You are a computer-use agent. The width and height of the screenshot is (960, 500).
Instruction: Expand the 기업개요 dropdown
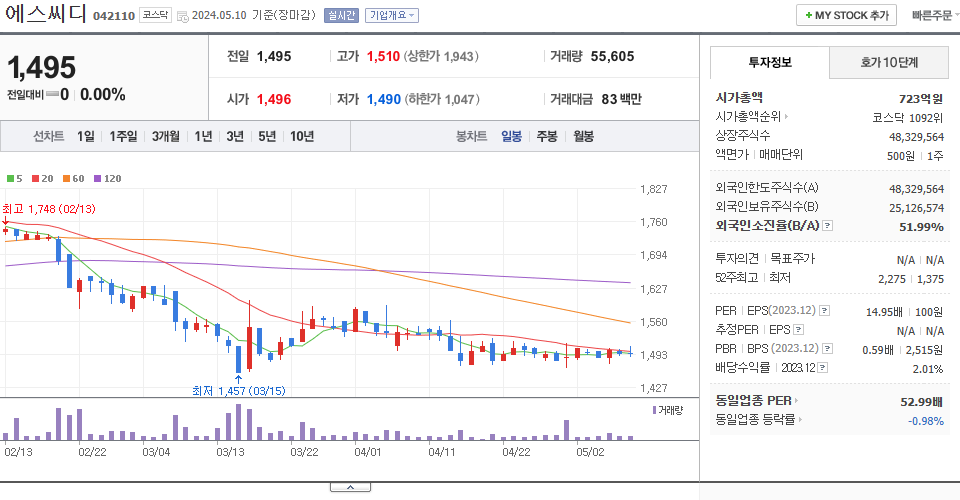tap(392, 15)
